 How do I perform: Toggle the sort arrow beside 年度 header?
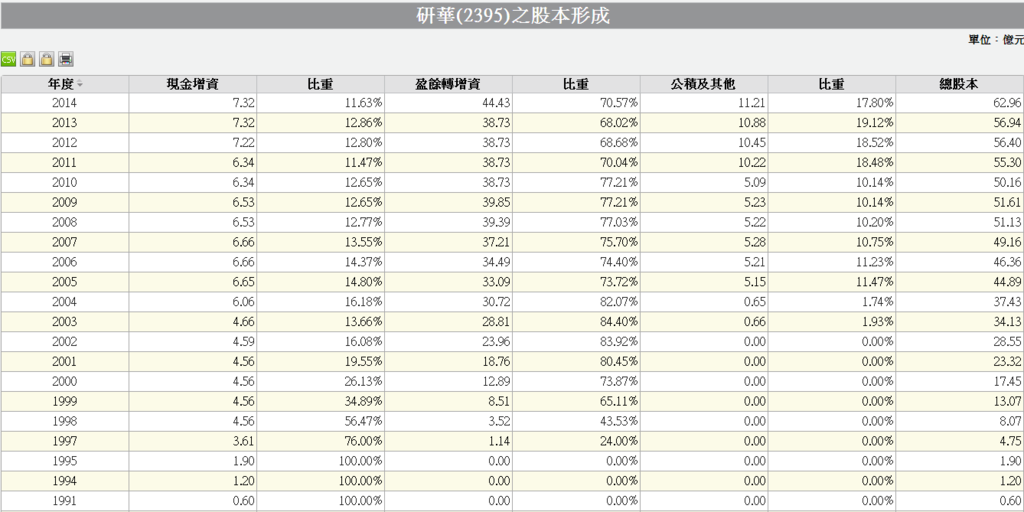(80, 84)
